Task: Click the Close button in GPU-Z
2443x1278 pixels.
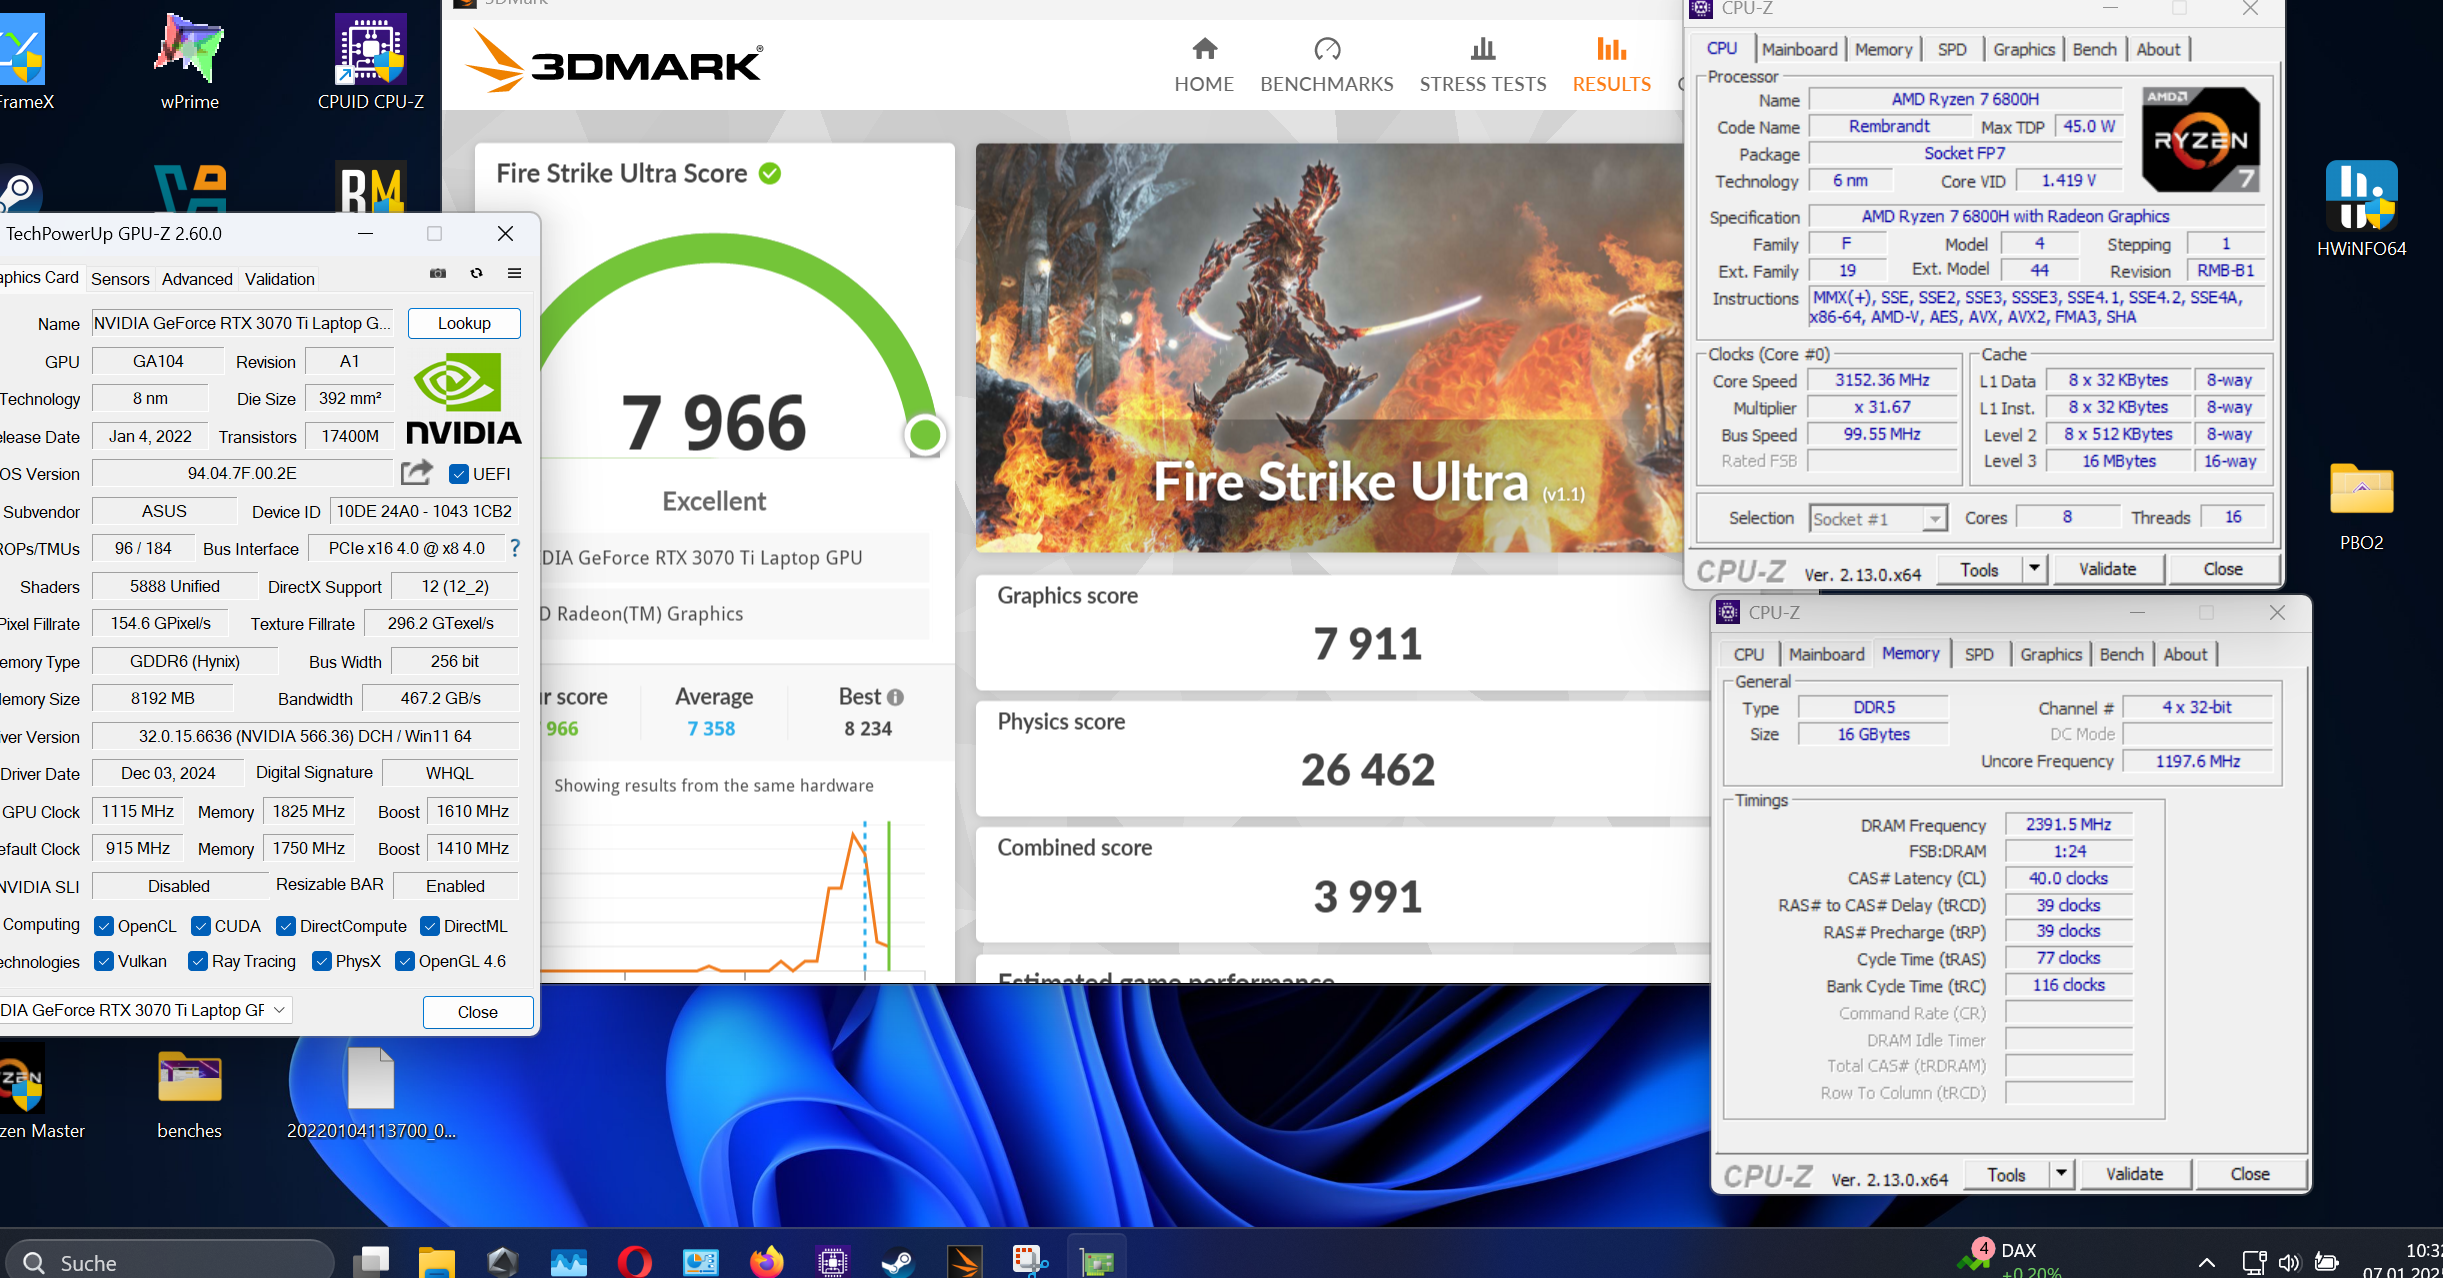Action: pos(477,1012)
